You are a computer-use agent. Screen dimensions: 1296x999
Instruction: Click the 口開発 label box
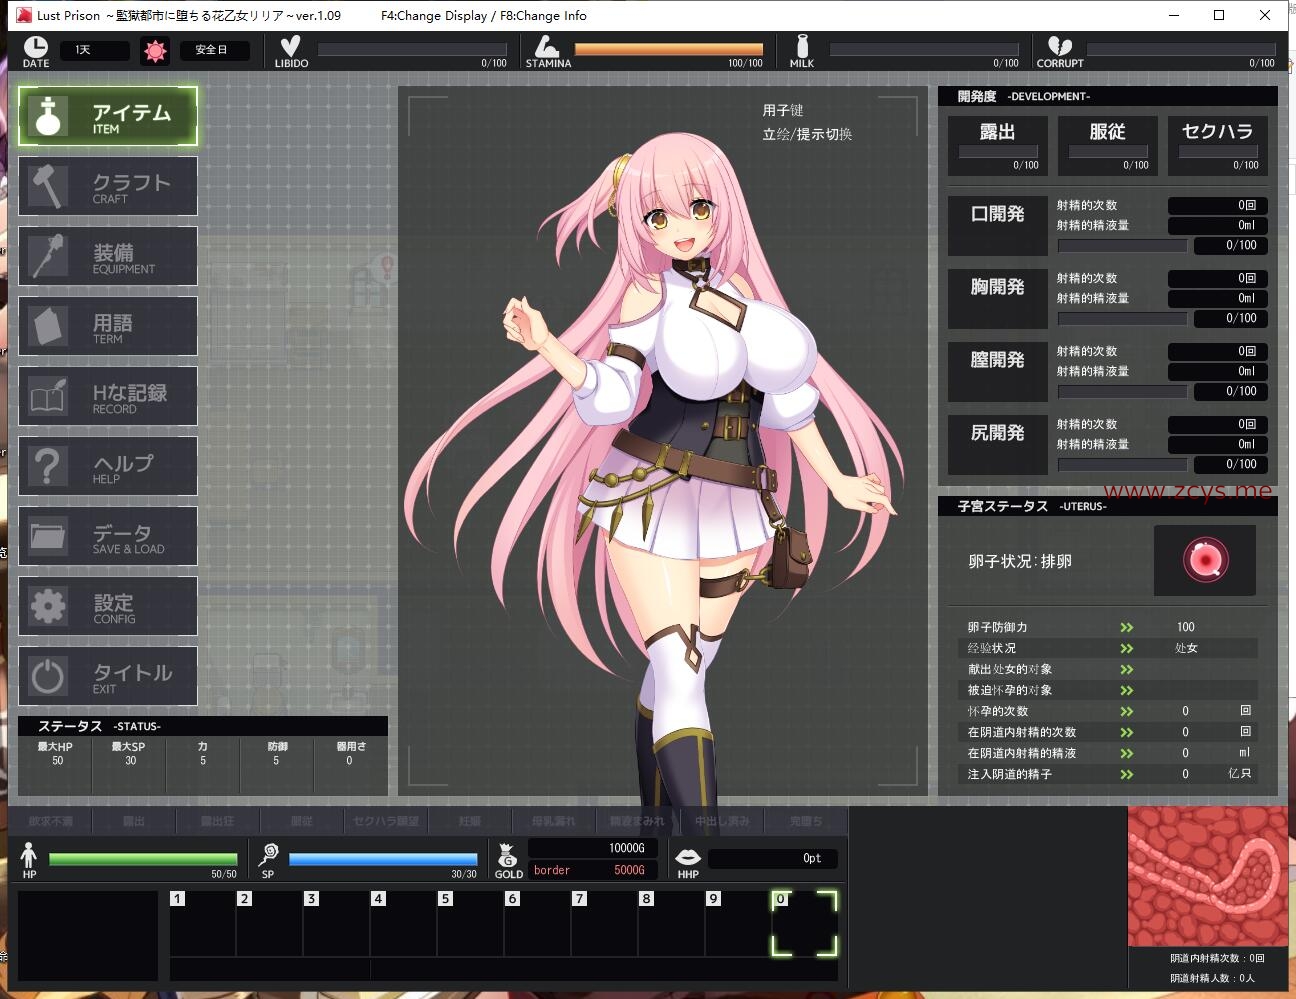[998, 225]
